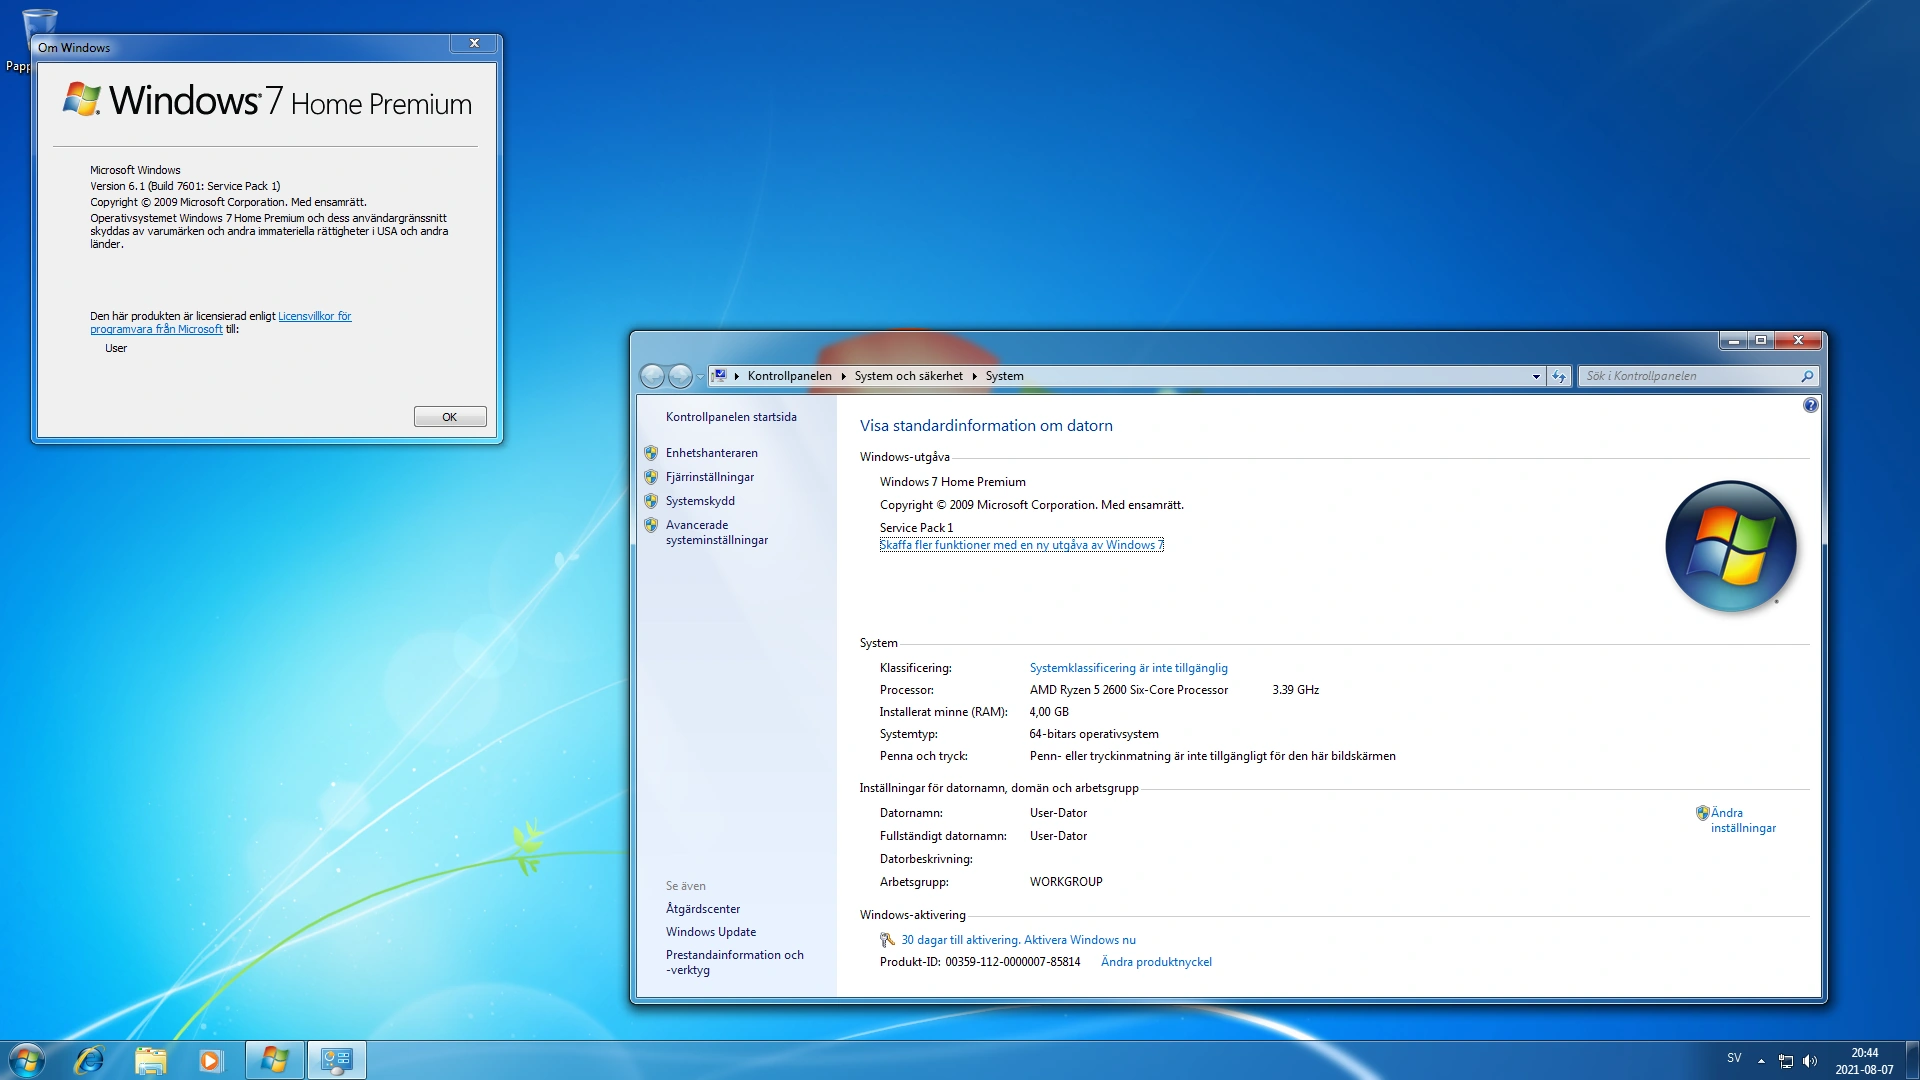Click the help question mark icon
Viewport: 1920px width, 1080px height.
(1810, 405)
